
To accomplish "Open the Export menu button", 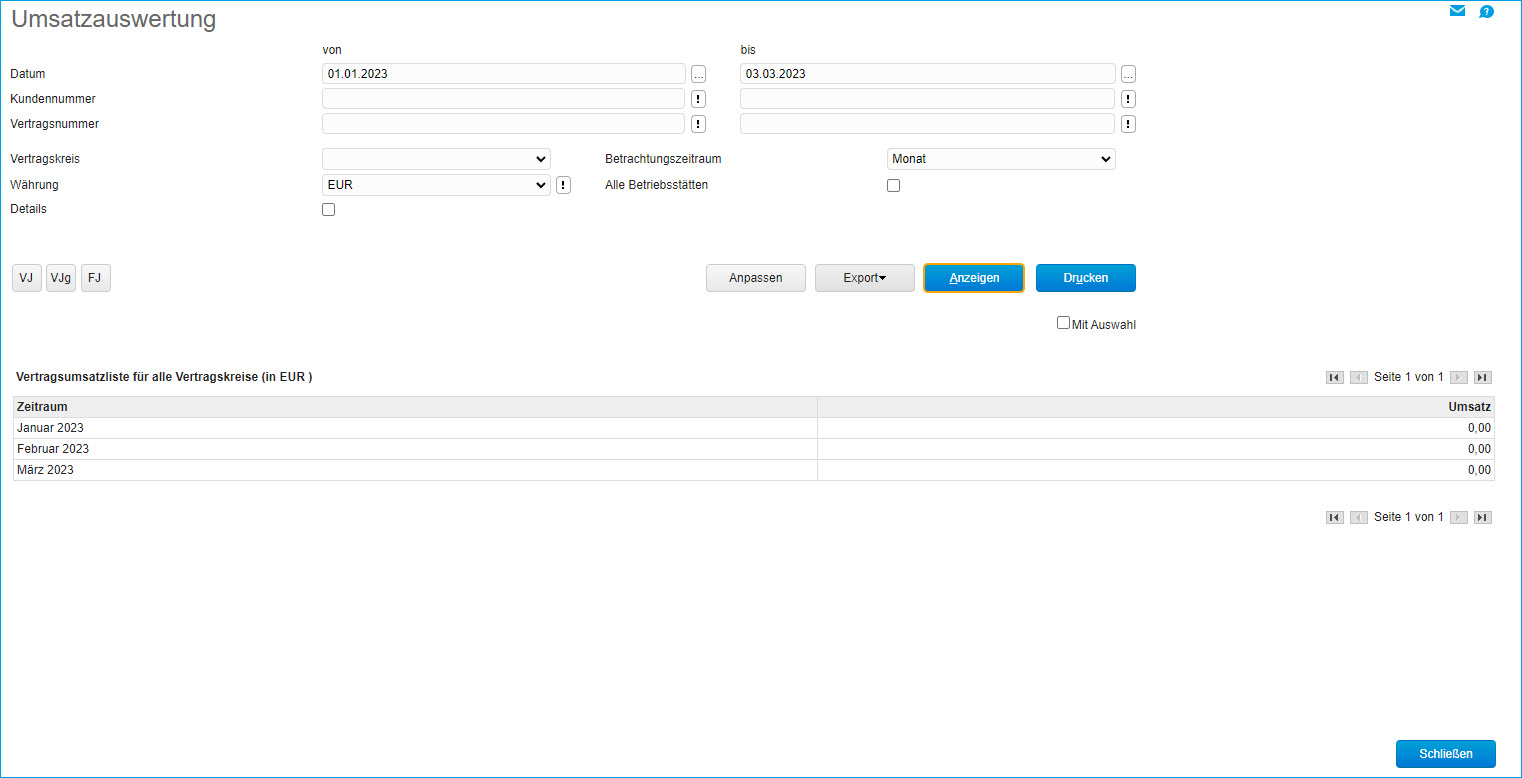I will pos(864,278).
